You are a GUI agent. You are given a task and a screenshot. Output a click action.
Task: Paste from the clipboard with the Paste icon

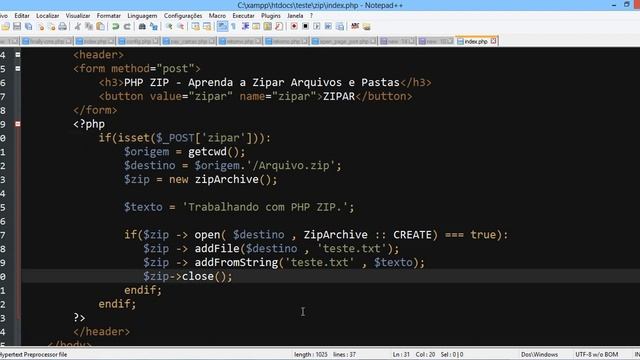pyautogui.click(x=100, y=27)
